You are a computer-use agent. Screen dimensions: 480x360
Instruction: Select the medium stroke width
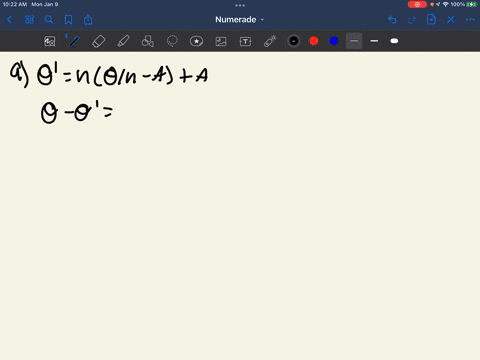pyautogui.click(x=374, y=41)
